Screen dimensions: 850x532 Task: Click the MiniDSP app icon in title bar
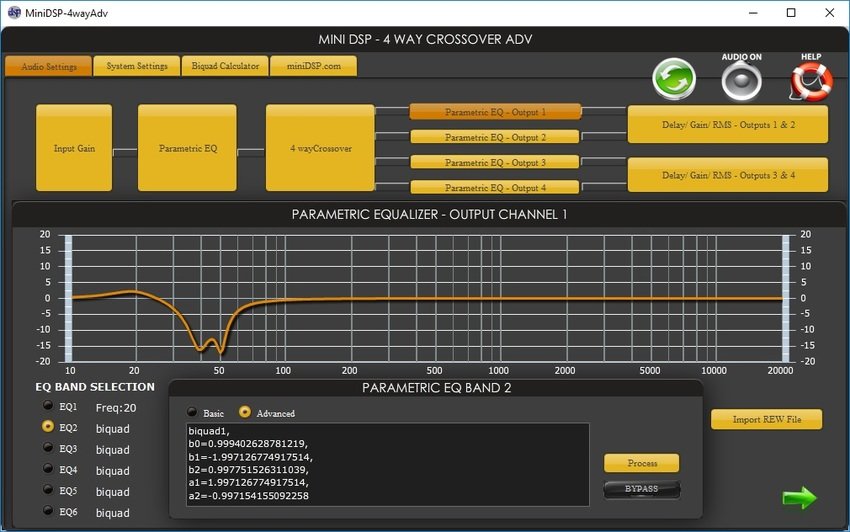tap(14, 12)
